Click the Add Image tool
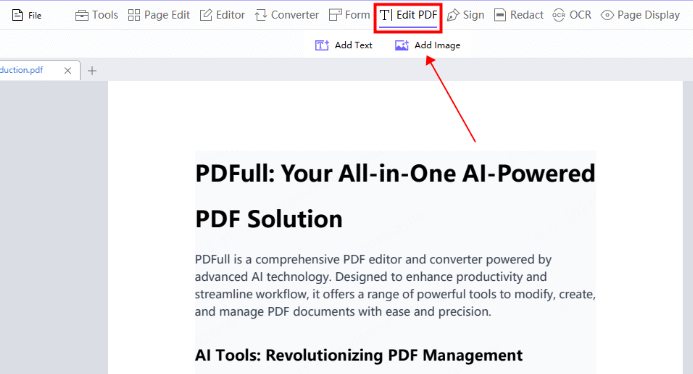Screen dimensions: 693x374 (427, 45)
